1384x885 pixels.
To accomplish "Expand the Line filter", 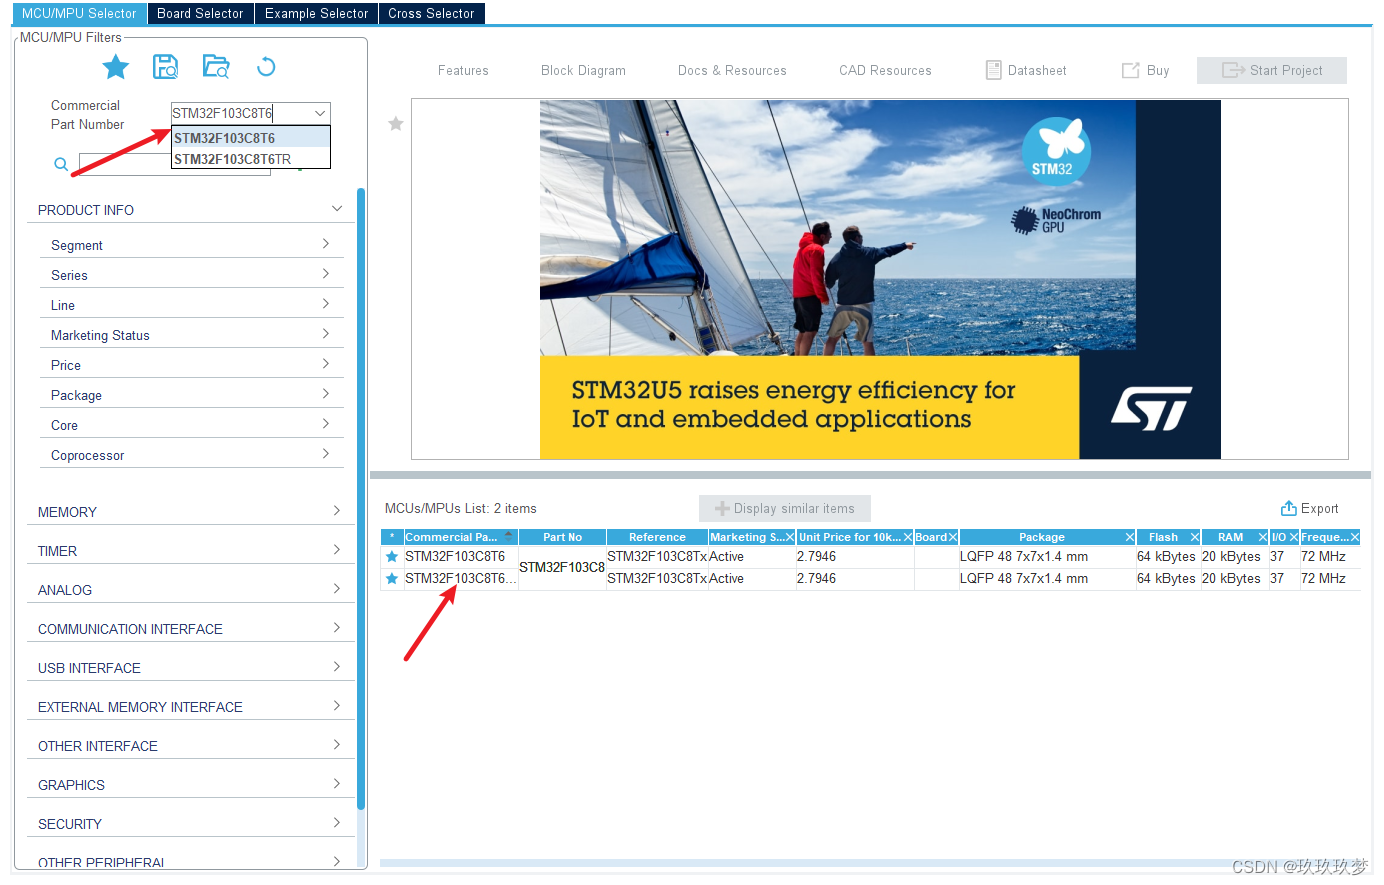I will pos(326,304).
